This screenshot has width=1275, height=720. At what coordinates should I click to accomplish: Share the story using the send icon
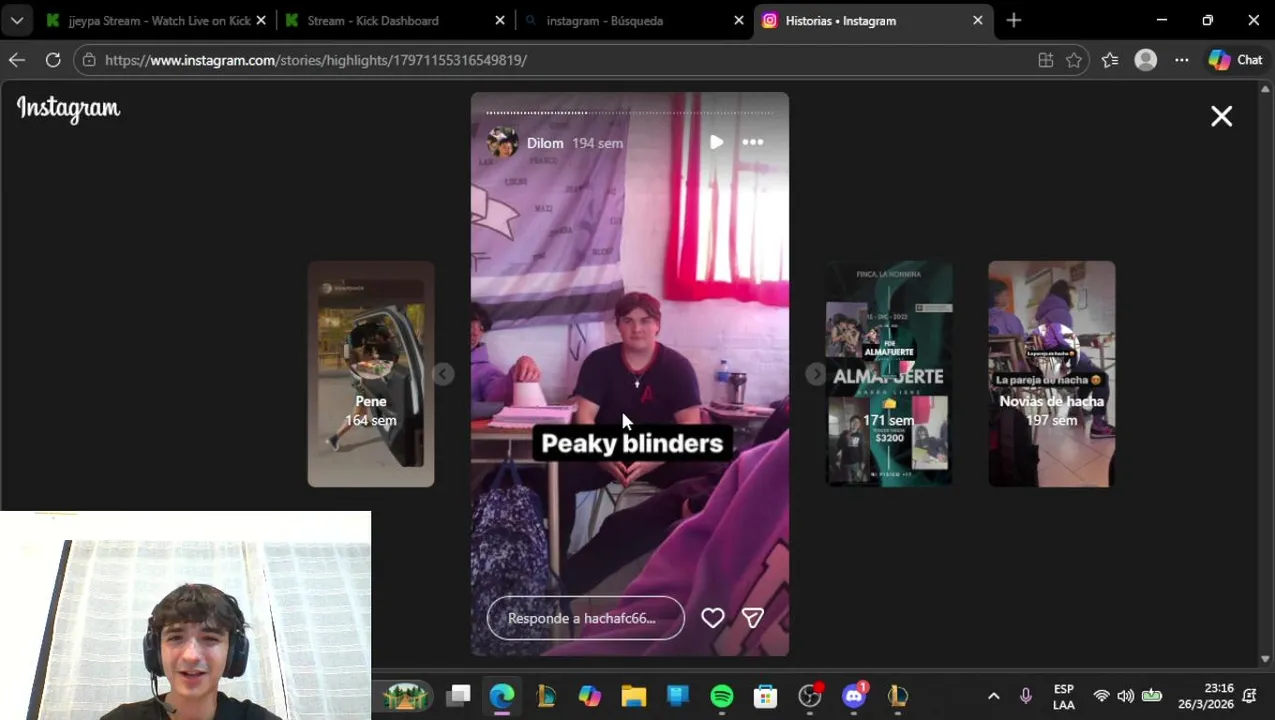click(753, 618)
